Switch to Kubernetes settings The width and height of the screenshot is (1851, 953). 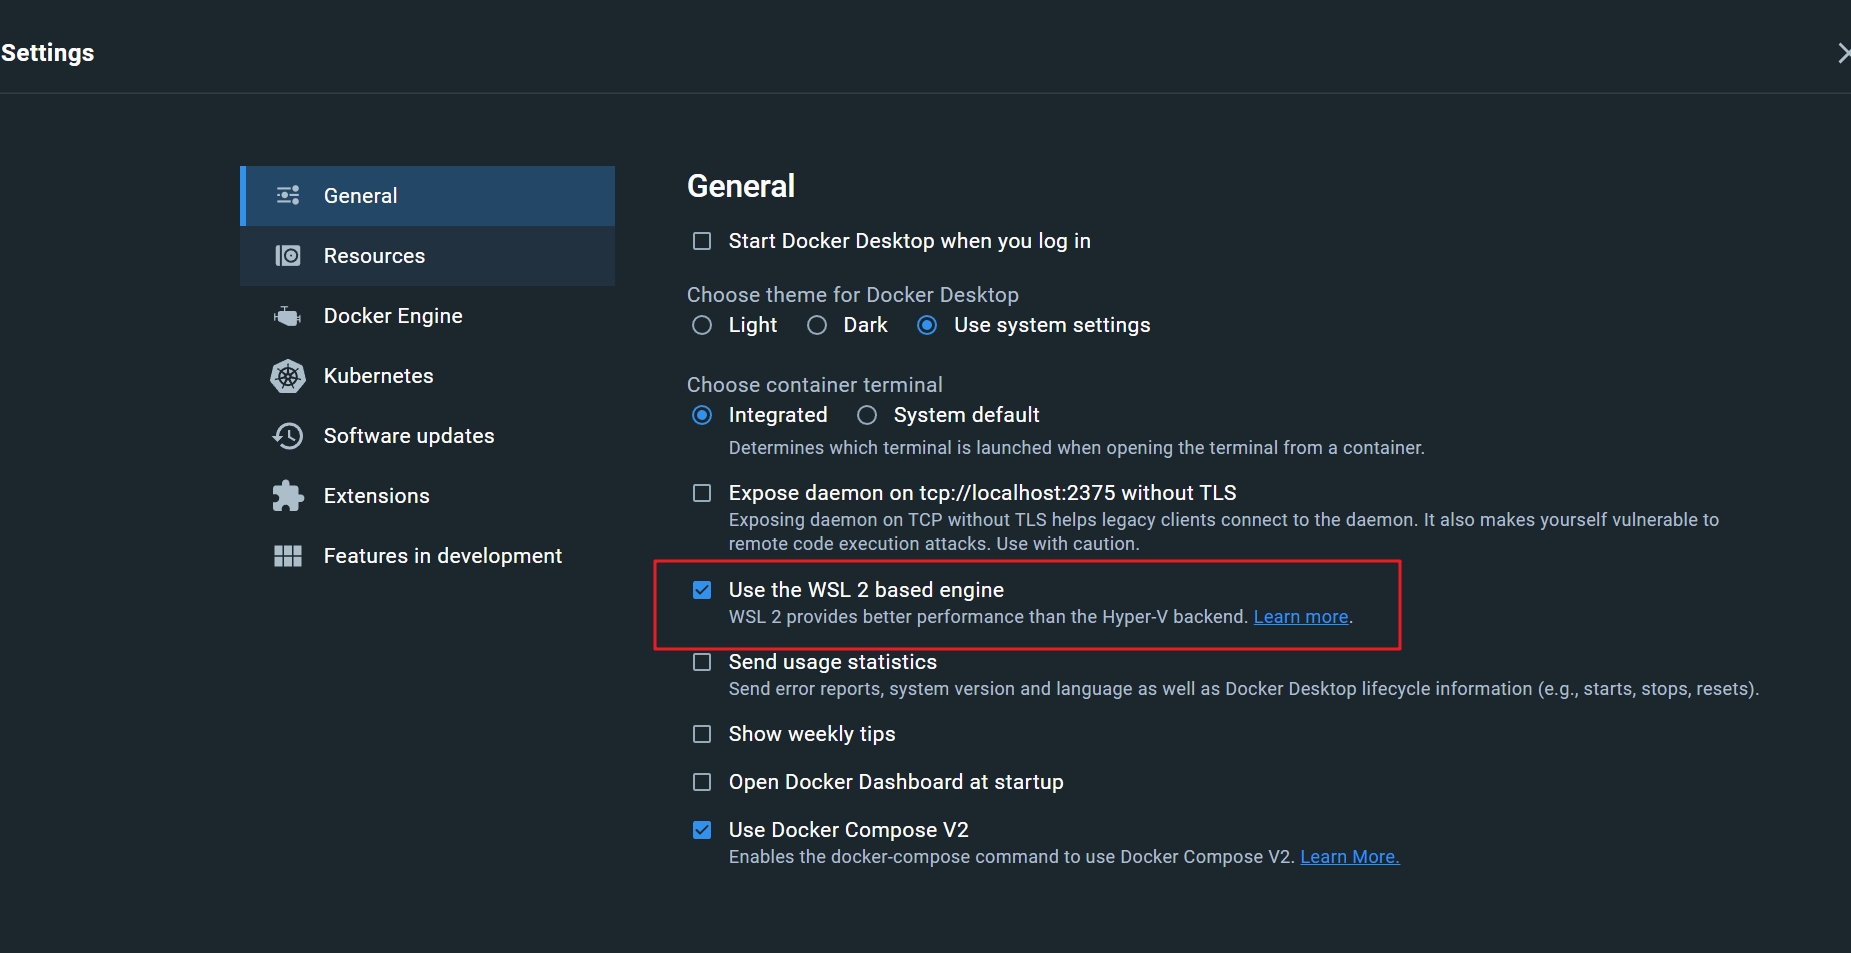(427, 376)
